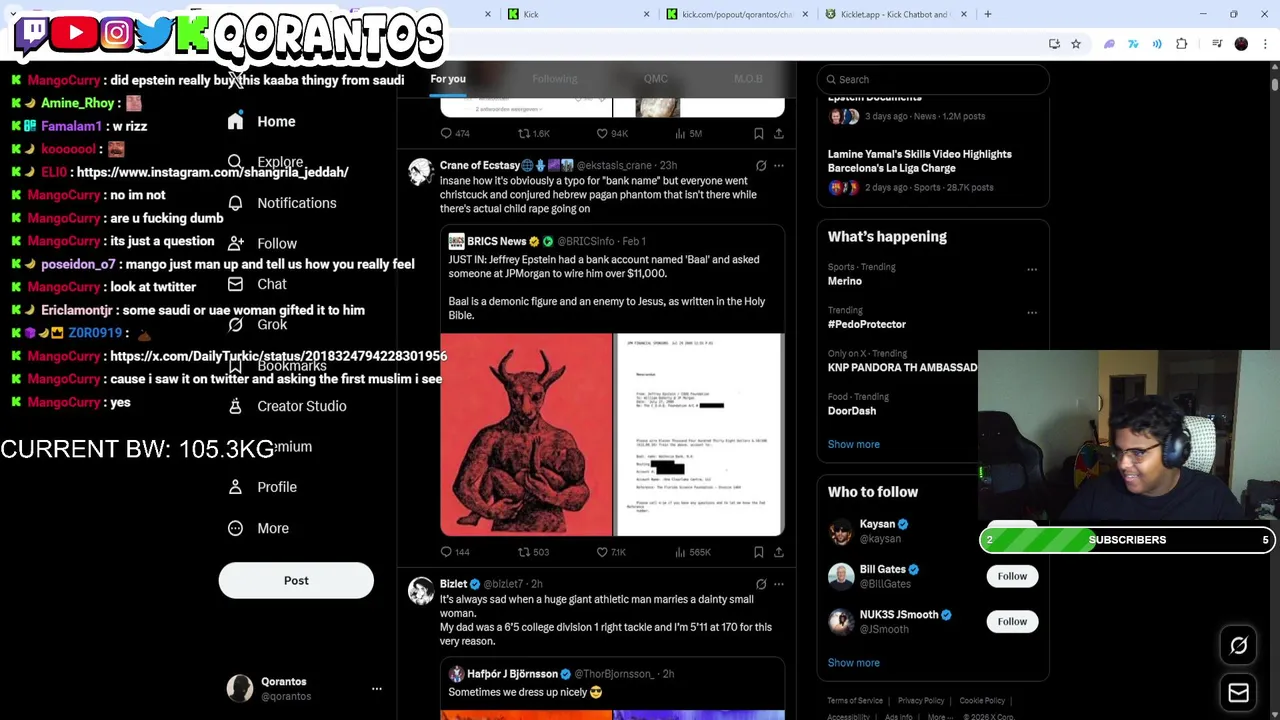Repost the tweet with 503 reposts
Screen dimensions: 1280x720
tap(533, 552)
